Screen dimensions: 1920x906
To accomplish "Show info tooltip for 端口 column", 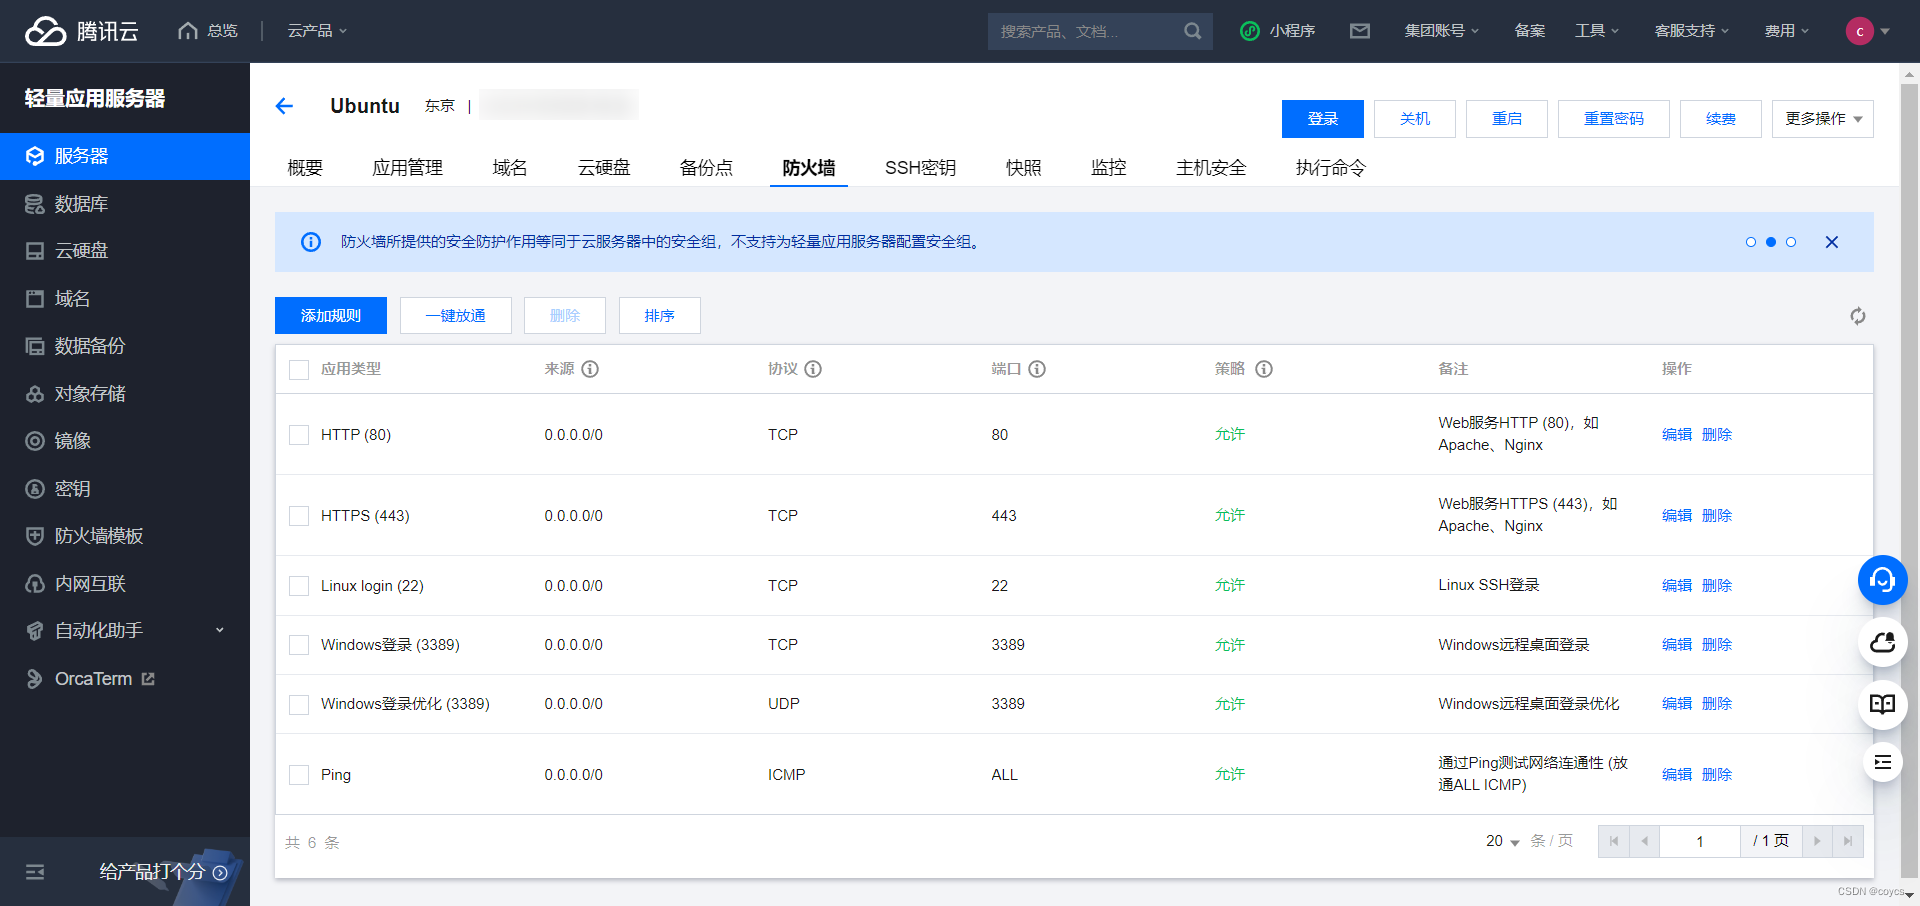I will tap(1037, 369).
